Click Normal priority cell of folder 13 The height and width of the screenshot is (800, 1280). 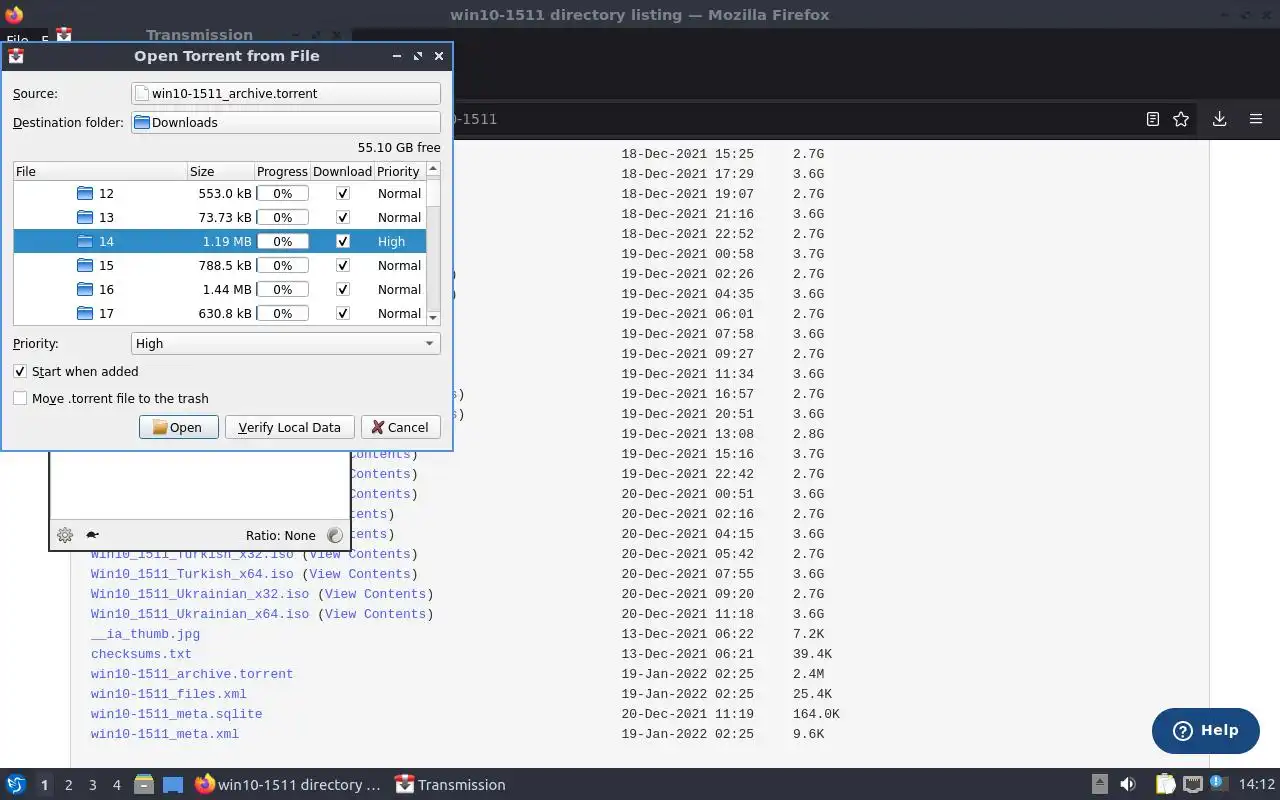click(x=399, y=217)
